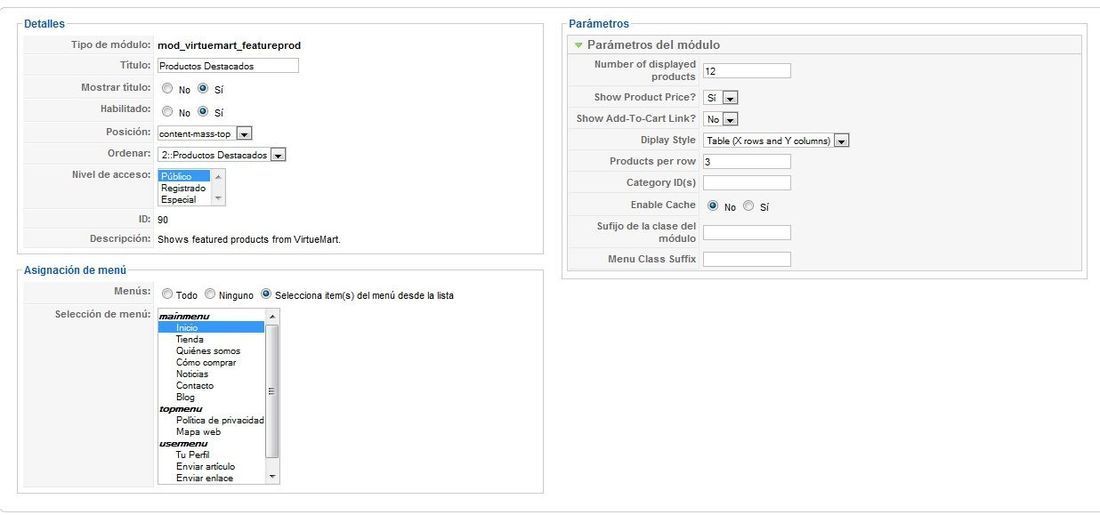Select 'Cómo comprar' in menu selection list
This screenshot has height=515, width=1100.
click(x=211, y=363)
